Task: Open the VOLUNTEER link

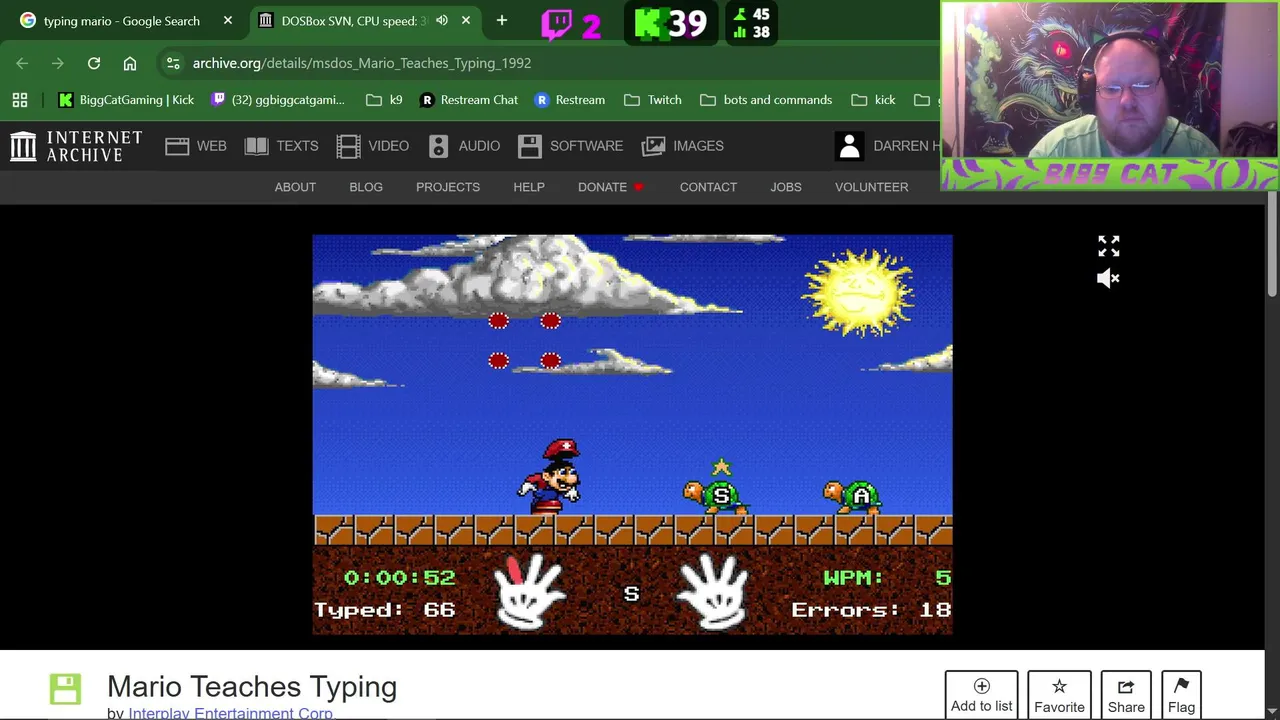Action: tap(872, 187)
